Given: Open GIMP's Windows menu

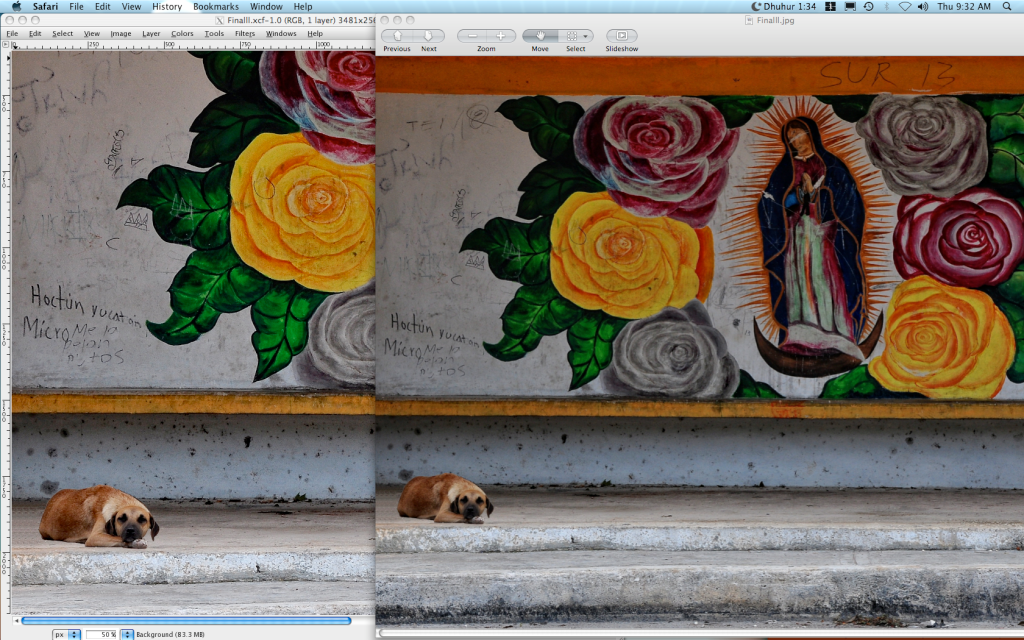Looking at the screenshot, I should click(x=281, y=33).
